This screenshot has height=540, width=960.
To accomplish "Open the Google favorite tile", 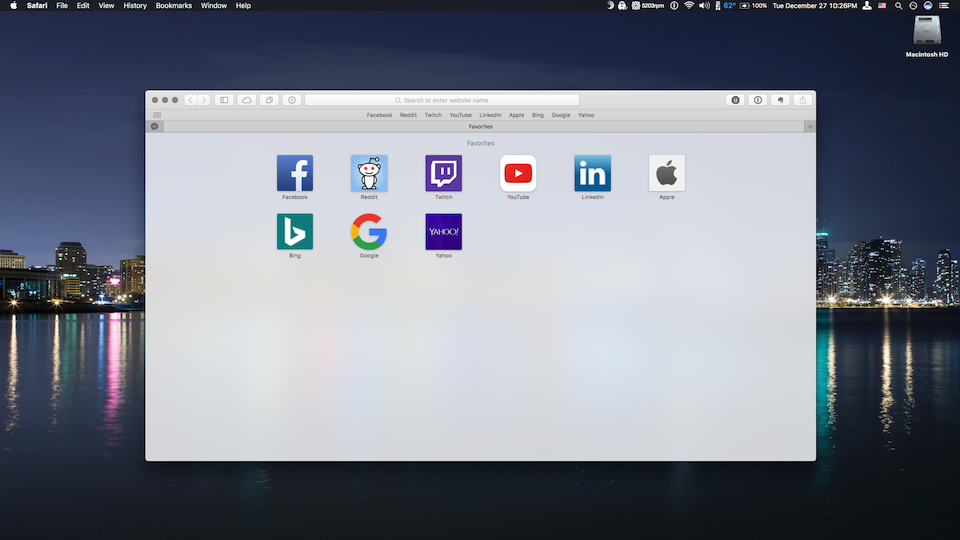I will [x=369, y=236].
